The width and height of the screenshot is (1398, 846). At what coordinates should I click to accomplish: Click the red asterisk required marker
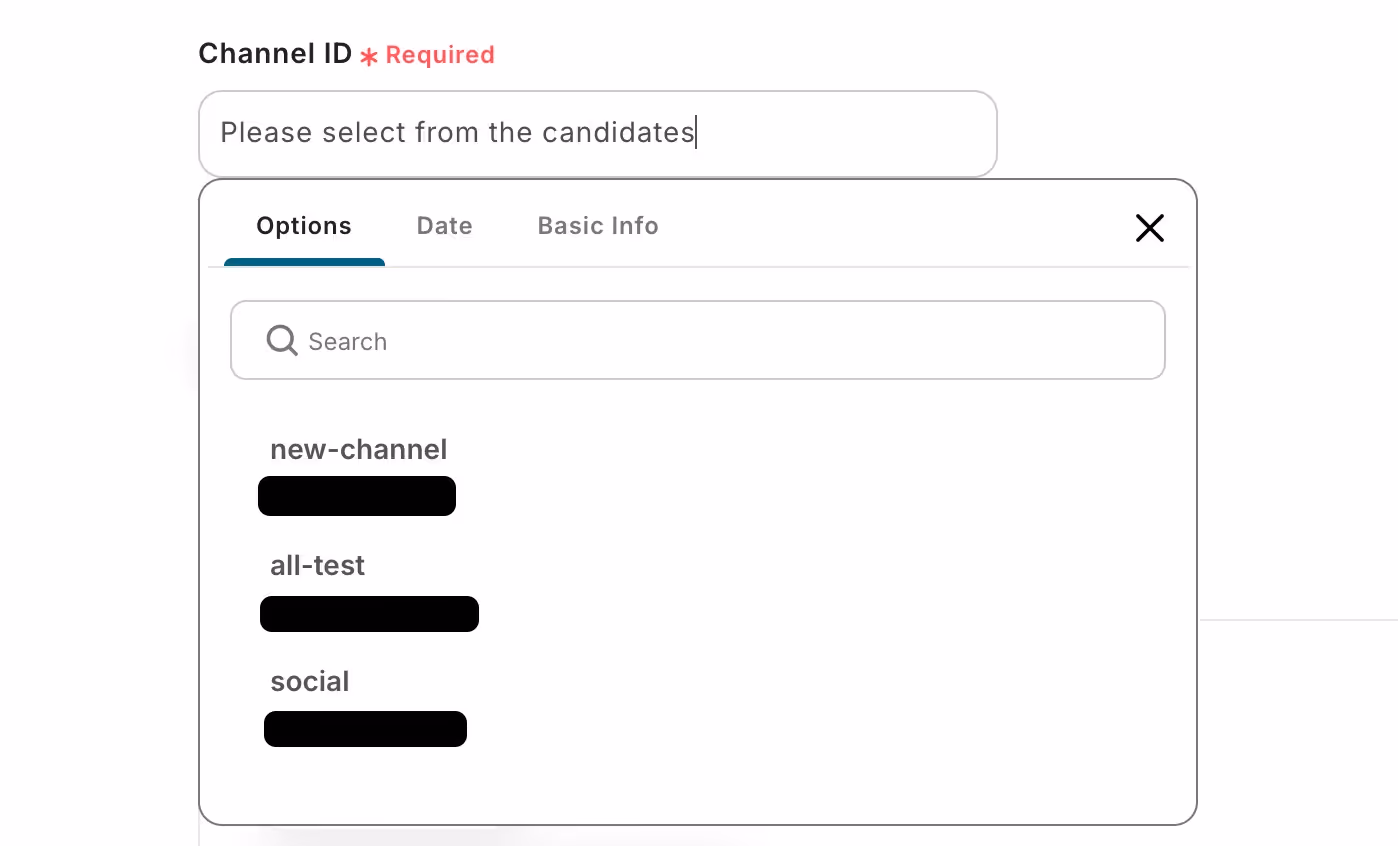point(369,57)
